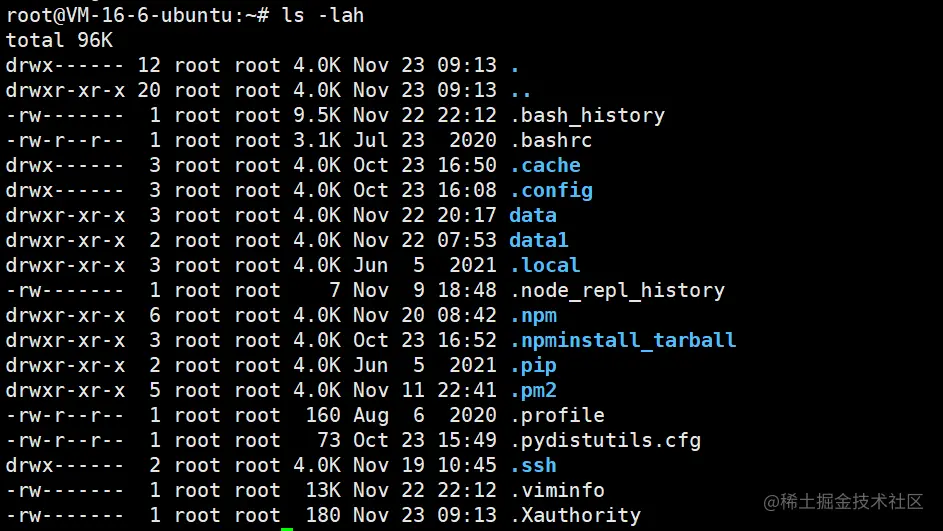This screenshot has width=943, height=531.
Task: Click the data1 directory name
Action: [x=539, y=241]
